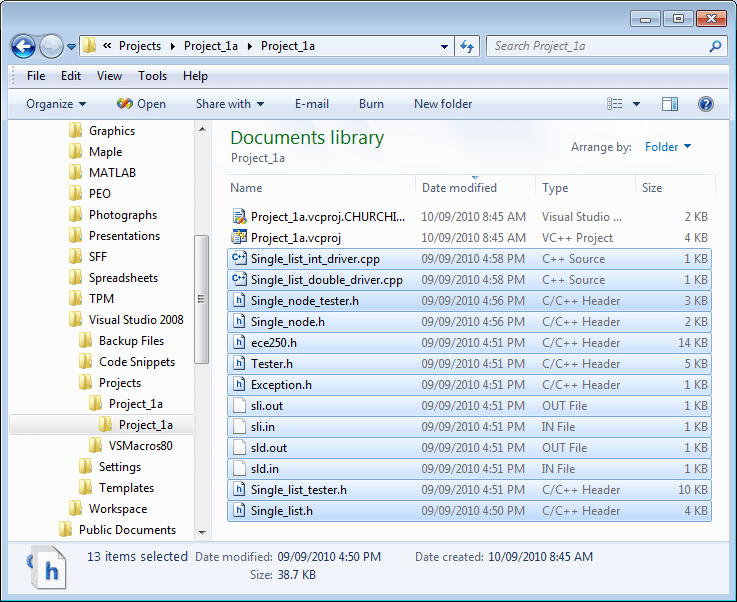Screen dimensions: 737x602
Task: Open the Arrange by Folder dropdown
Action: [x=668, y=147]
